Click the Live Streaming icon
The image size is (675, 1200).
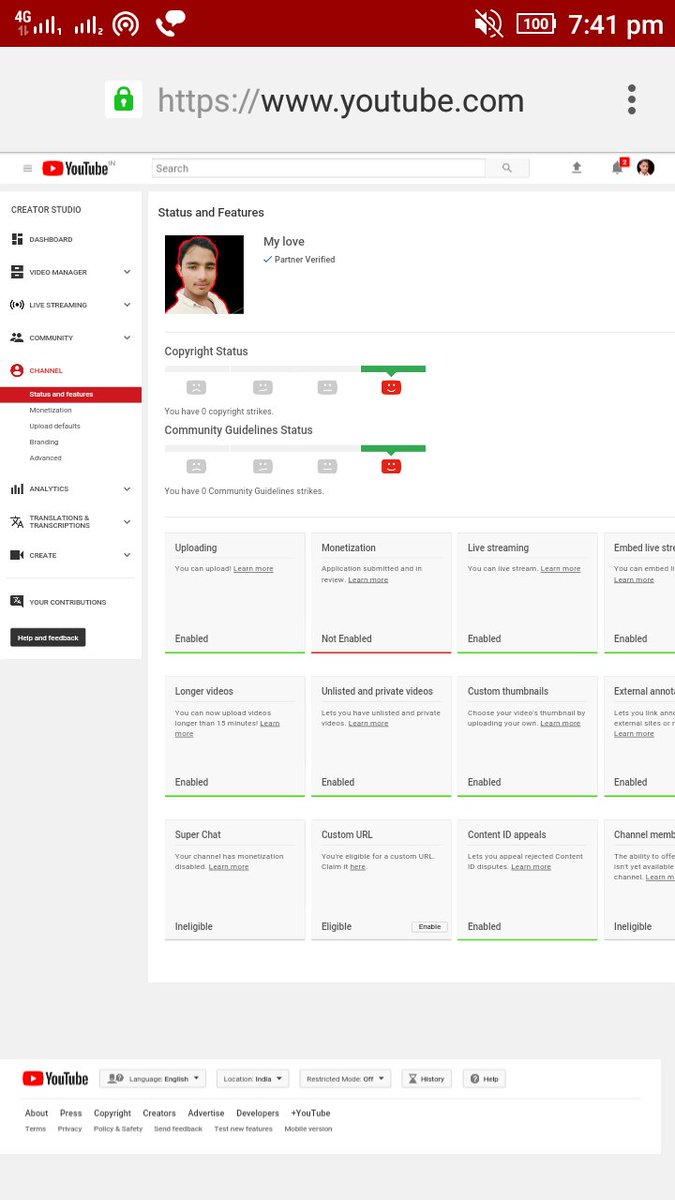[x=17, y=305]
